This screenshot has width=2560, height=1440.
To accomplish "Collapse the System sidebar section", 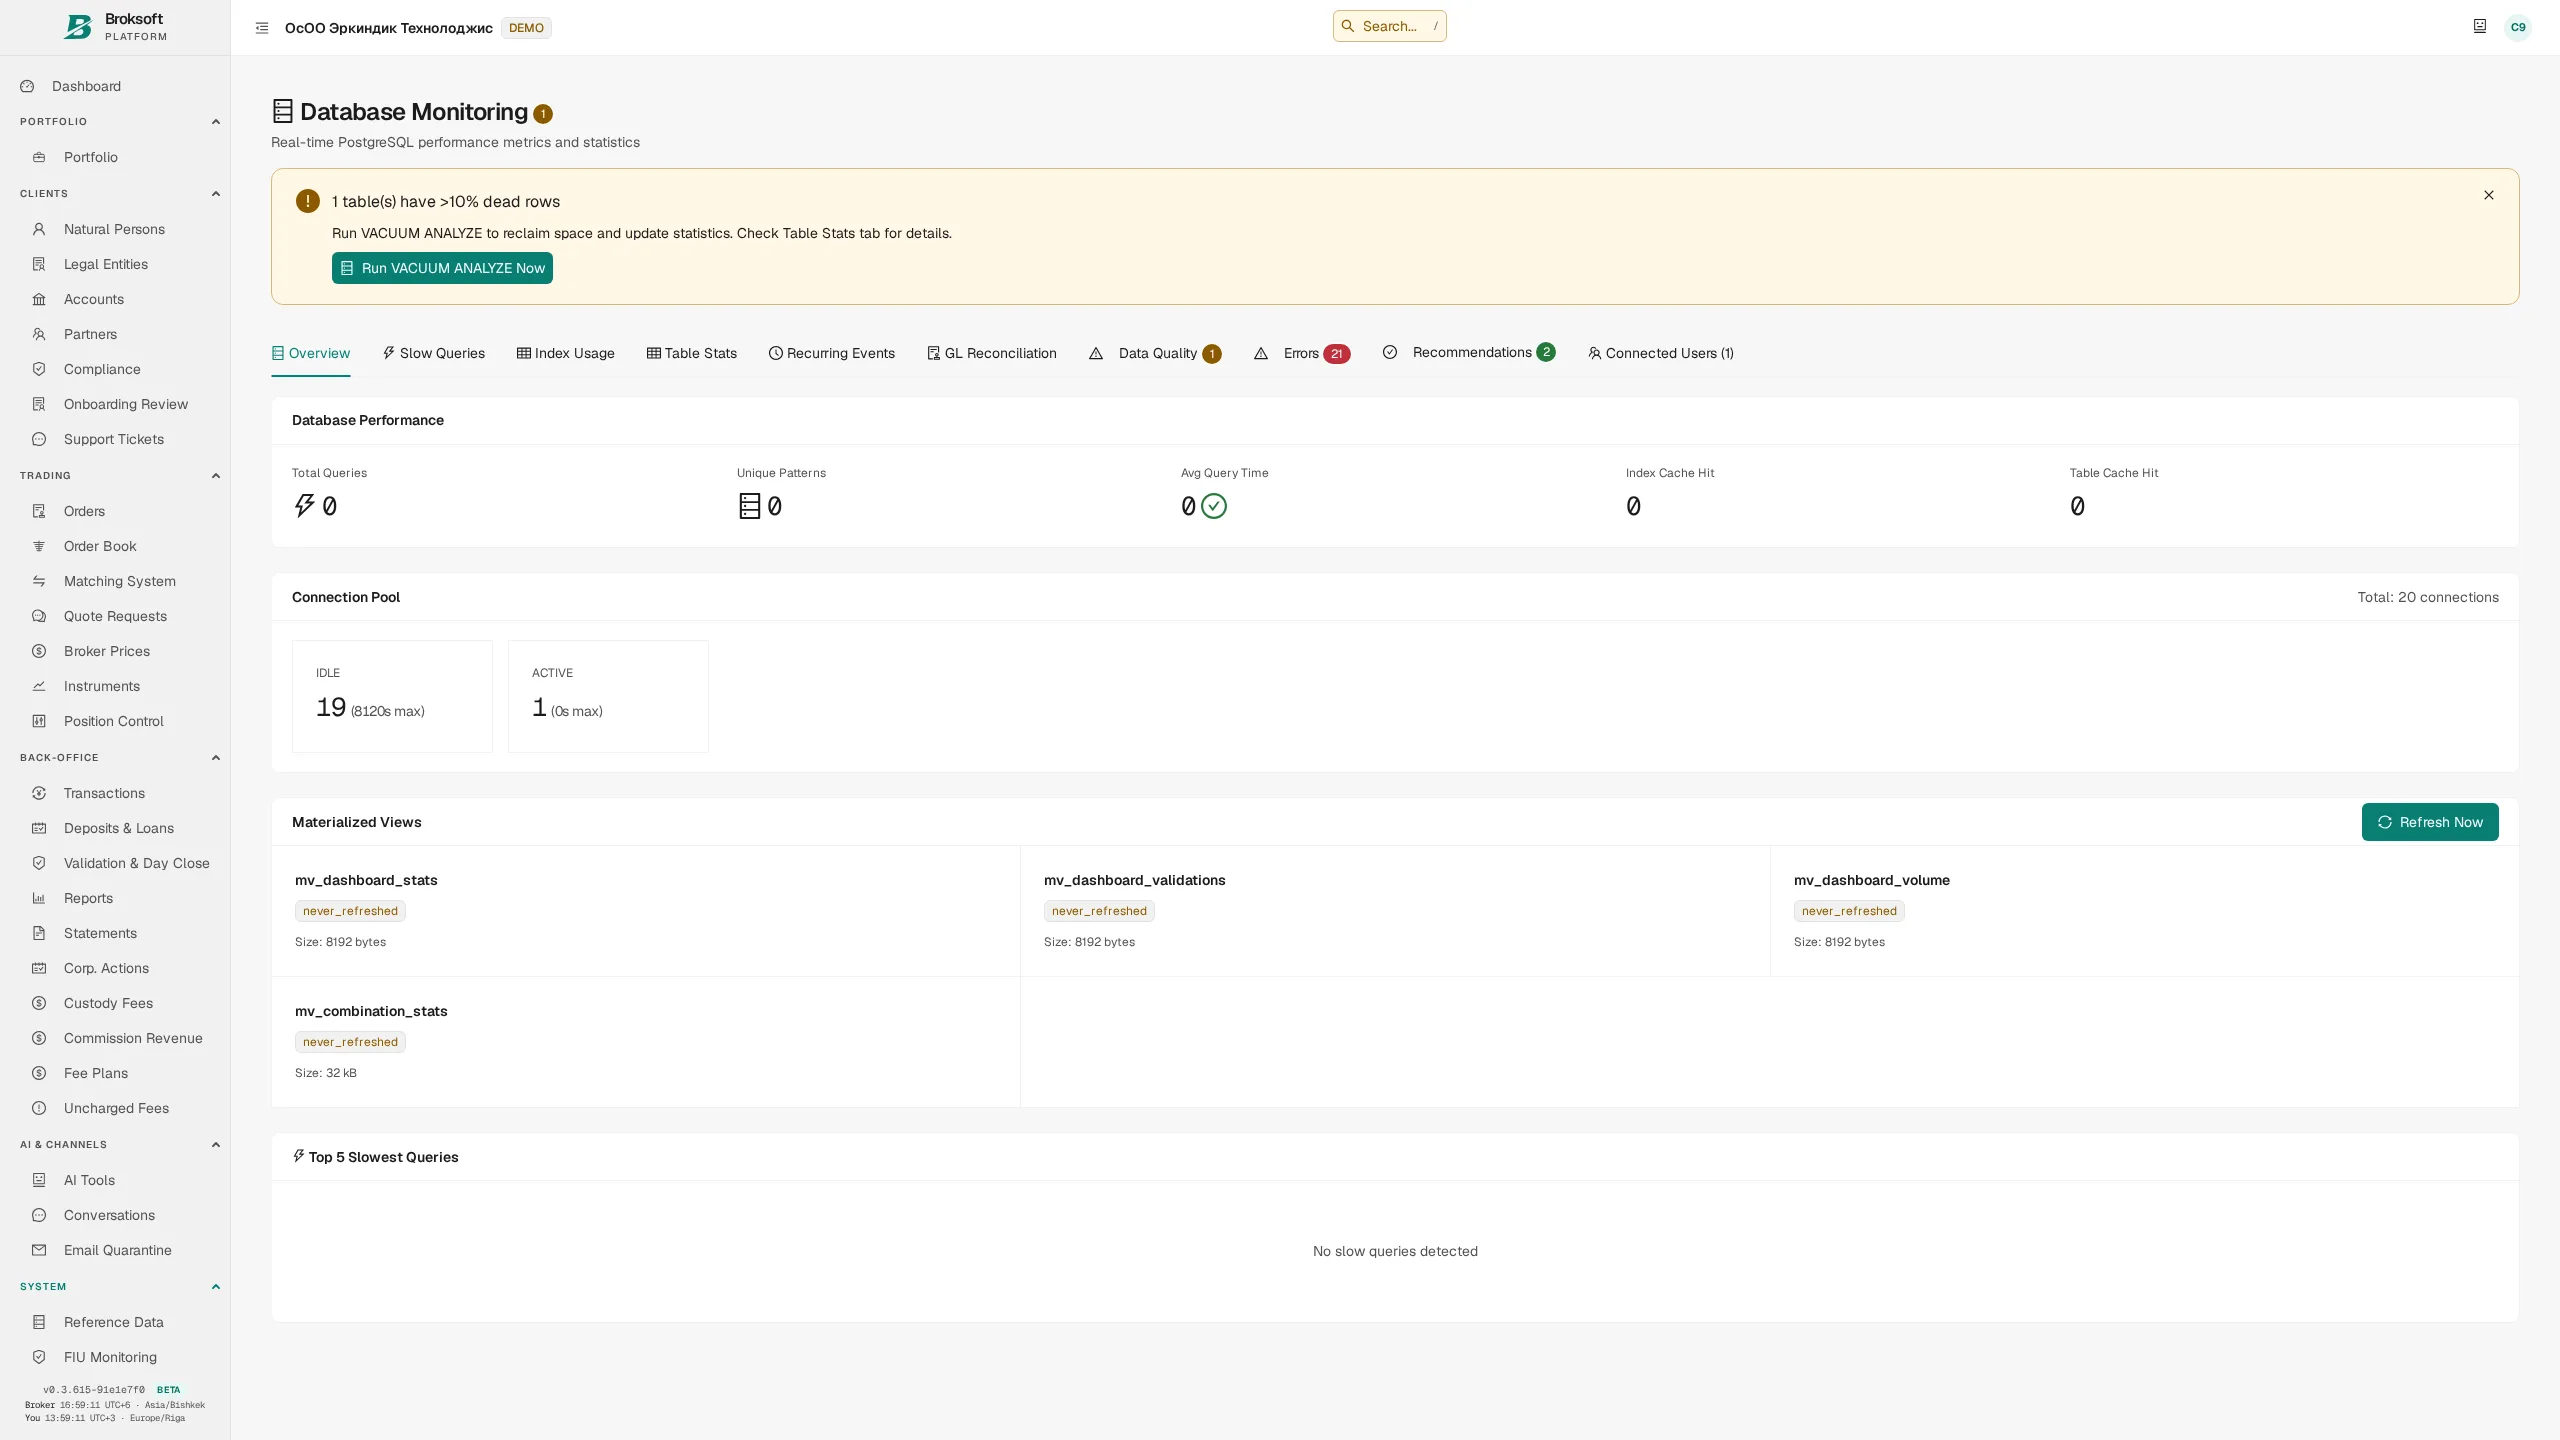I will (x=215, y=1287).
